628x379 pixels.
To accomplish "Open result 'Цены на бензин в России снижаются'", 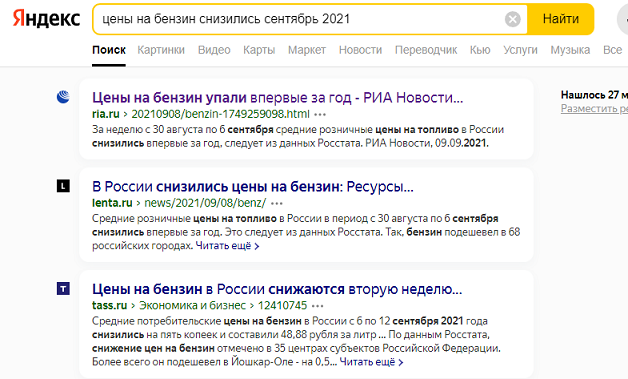I will pyautogui.click(x=277, y=289).
